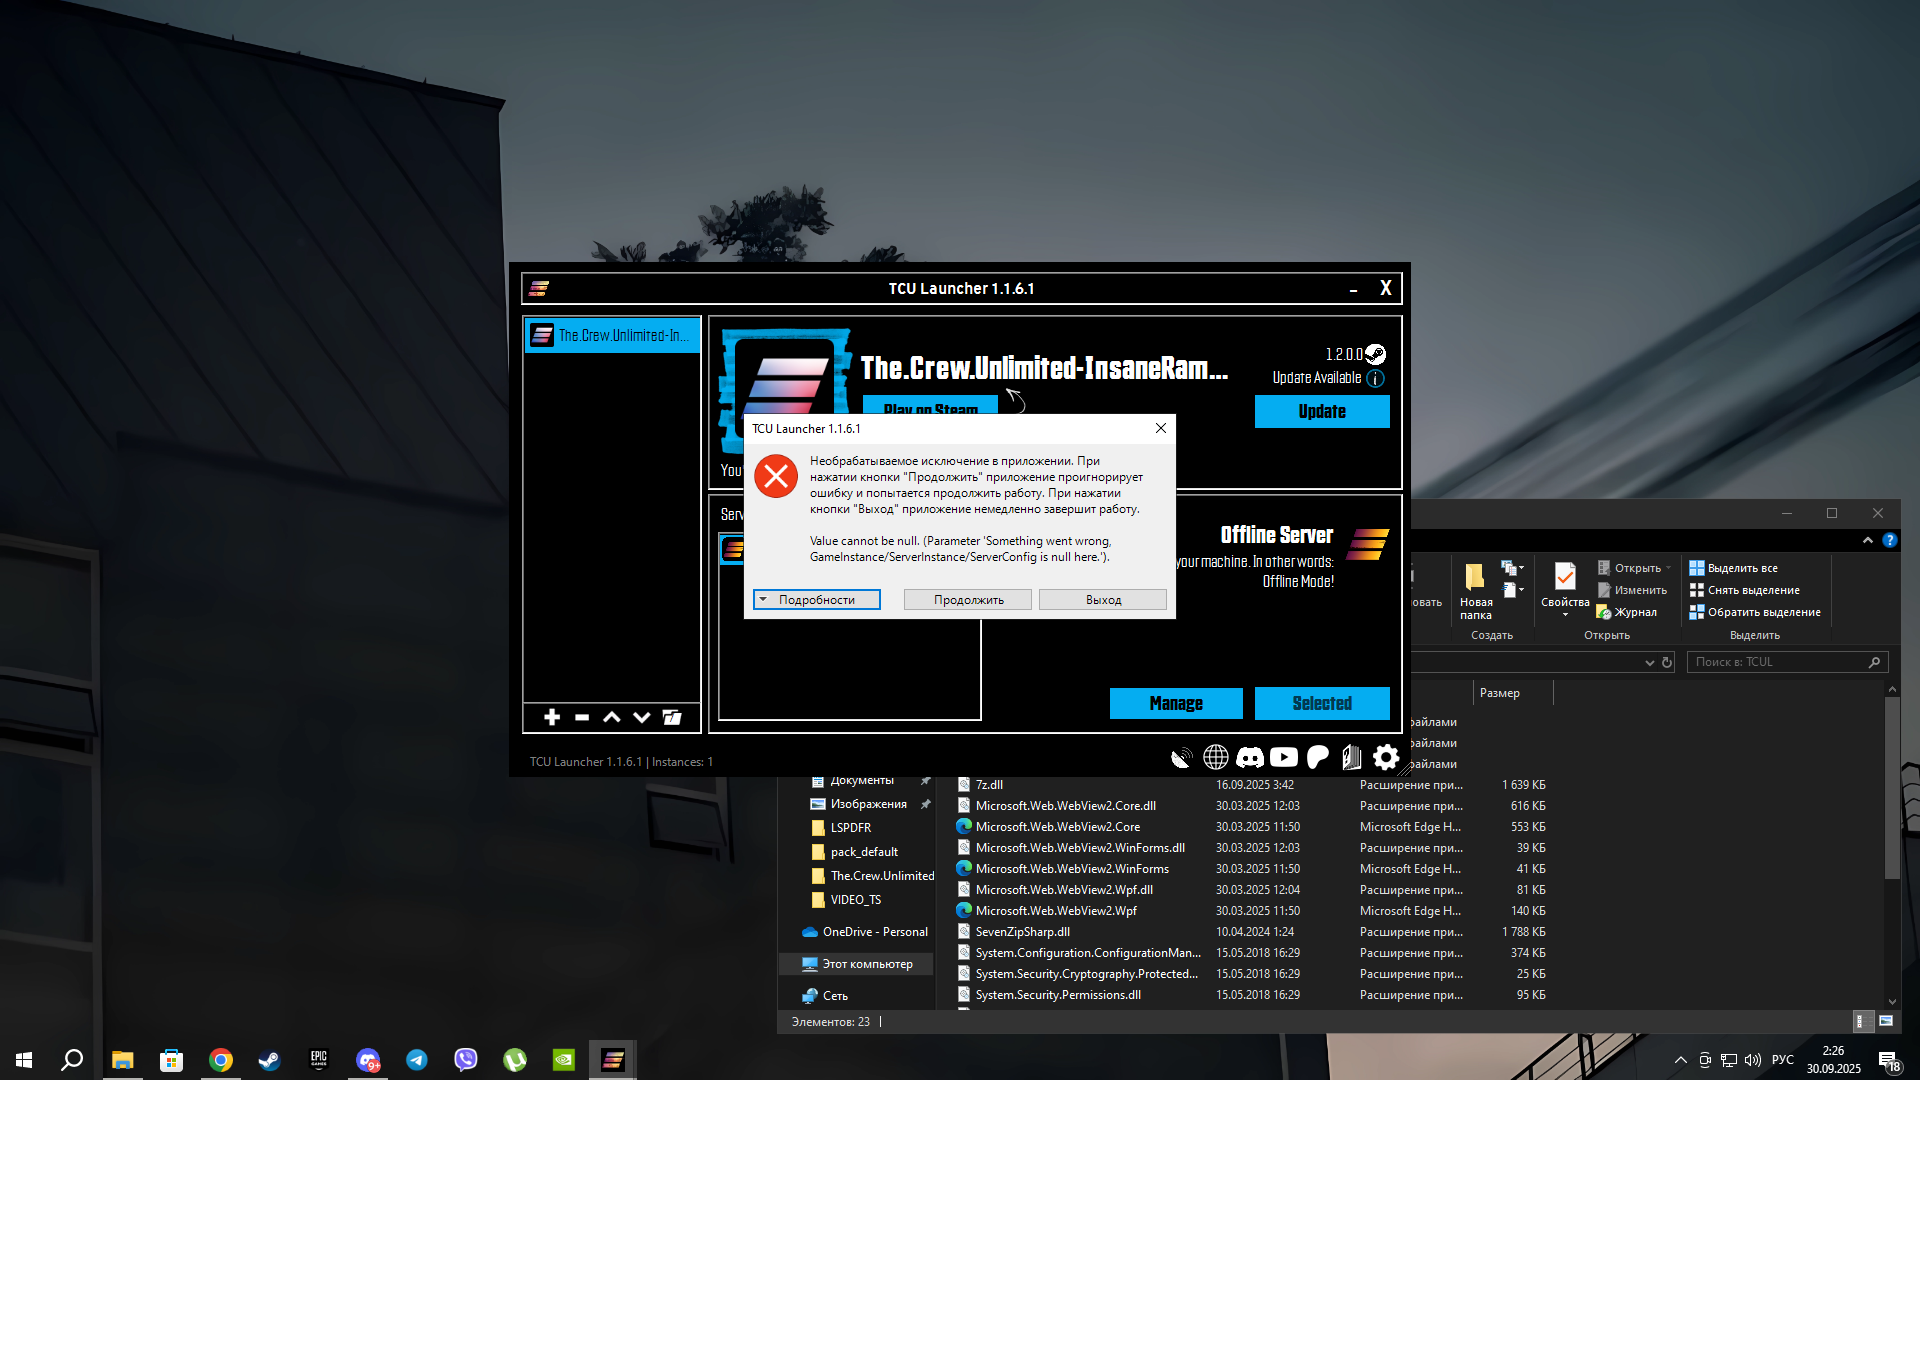The height and width of the screenshot is (1360, 1920).
Task: Select Этот компьютер in navigation pane
Action: 866,964
